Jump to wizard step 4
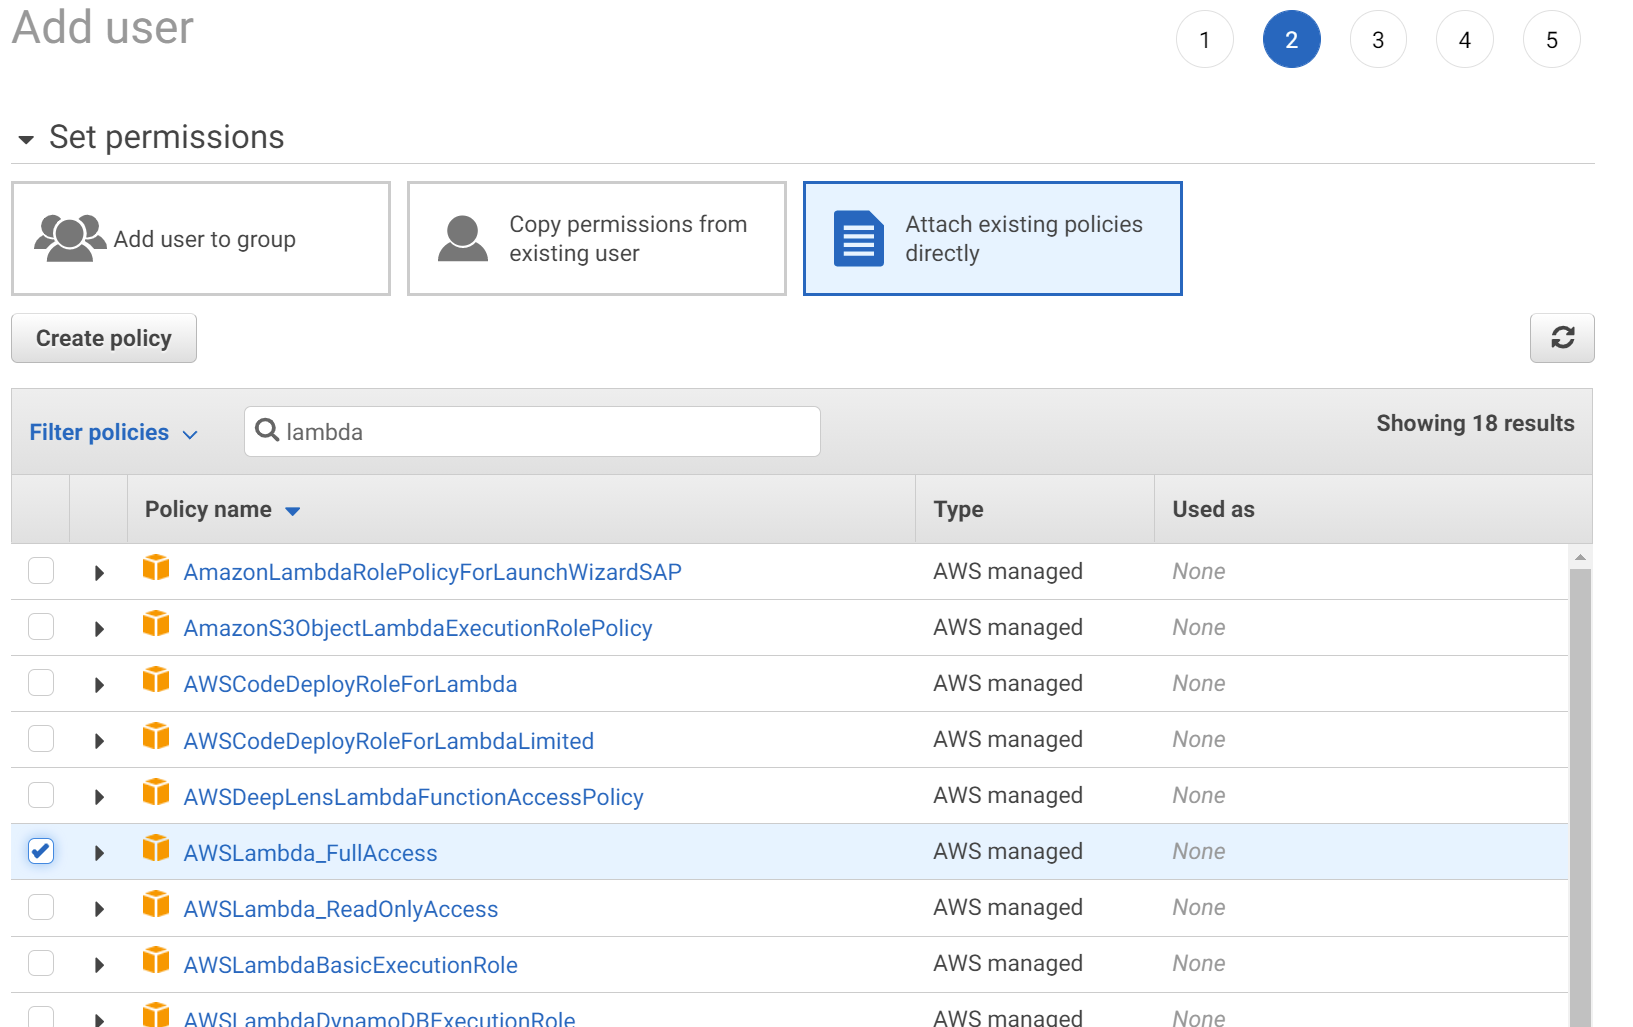The image size is (1633, 1027). tap(1465, 40)
